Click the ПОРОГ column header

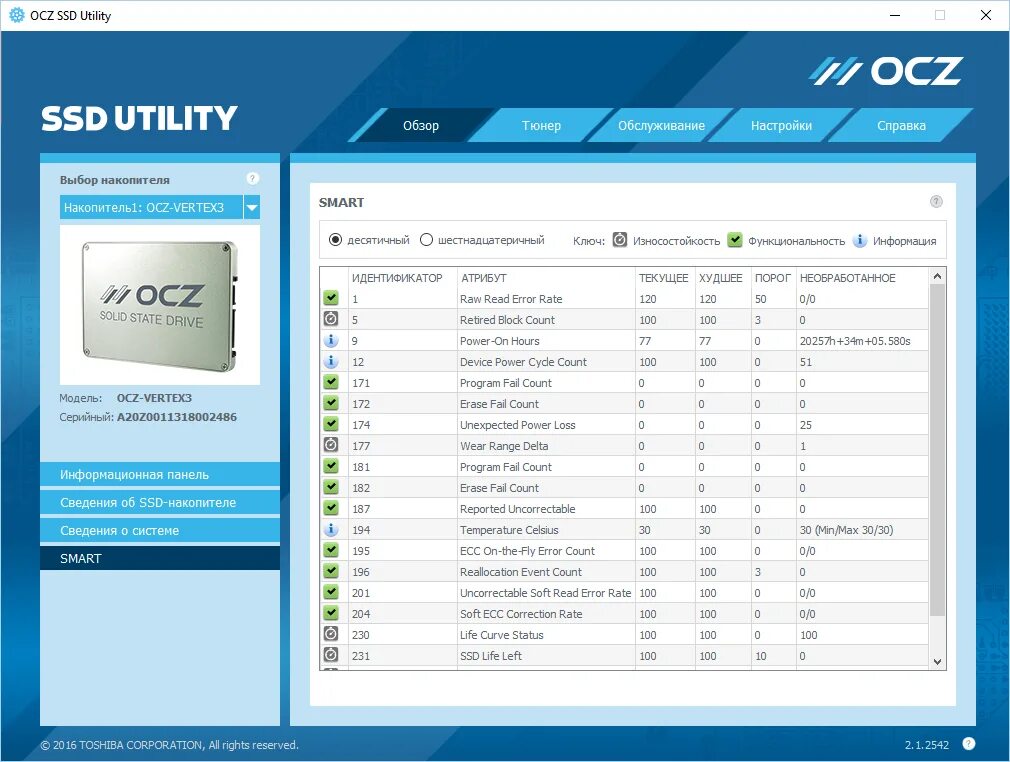point(772,278)
